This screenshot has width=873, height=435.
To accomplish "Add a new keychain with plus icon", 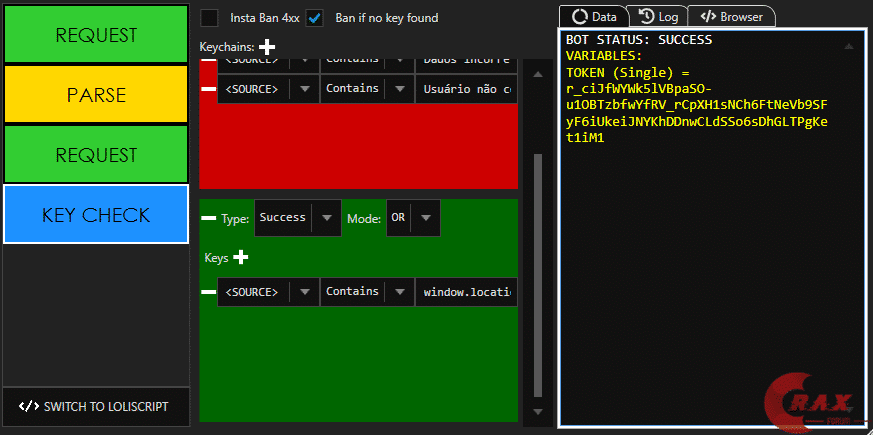I will point(267,46).
